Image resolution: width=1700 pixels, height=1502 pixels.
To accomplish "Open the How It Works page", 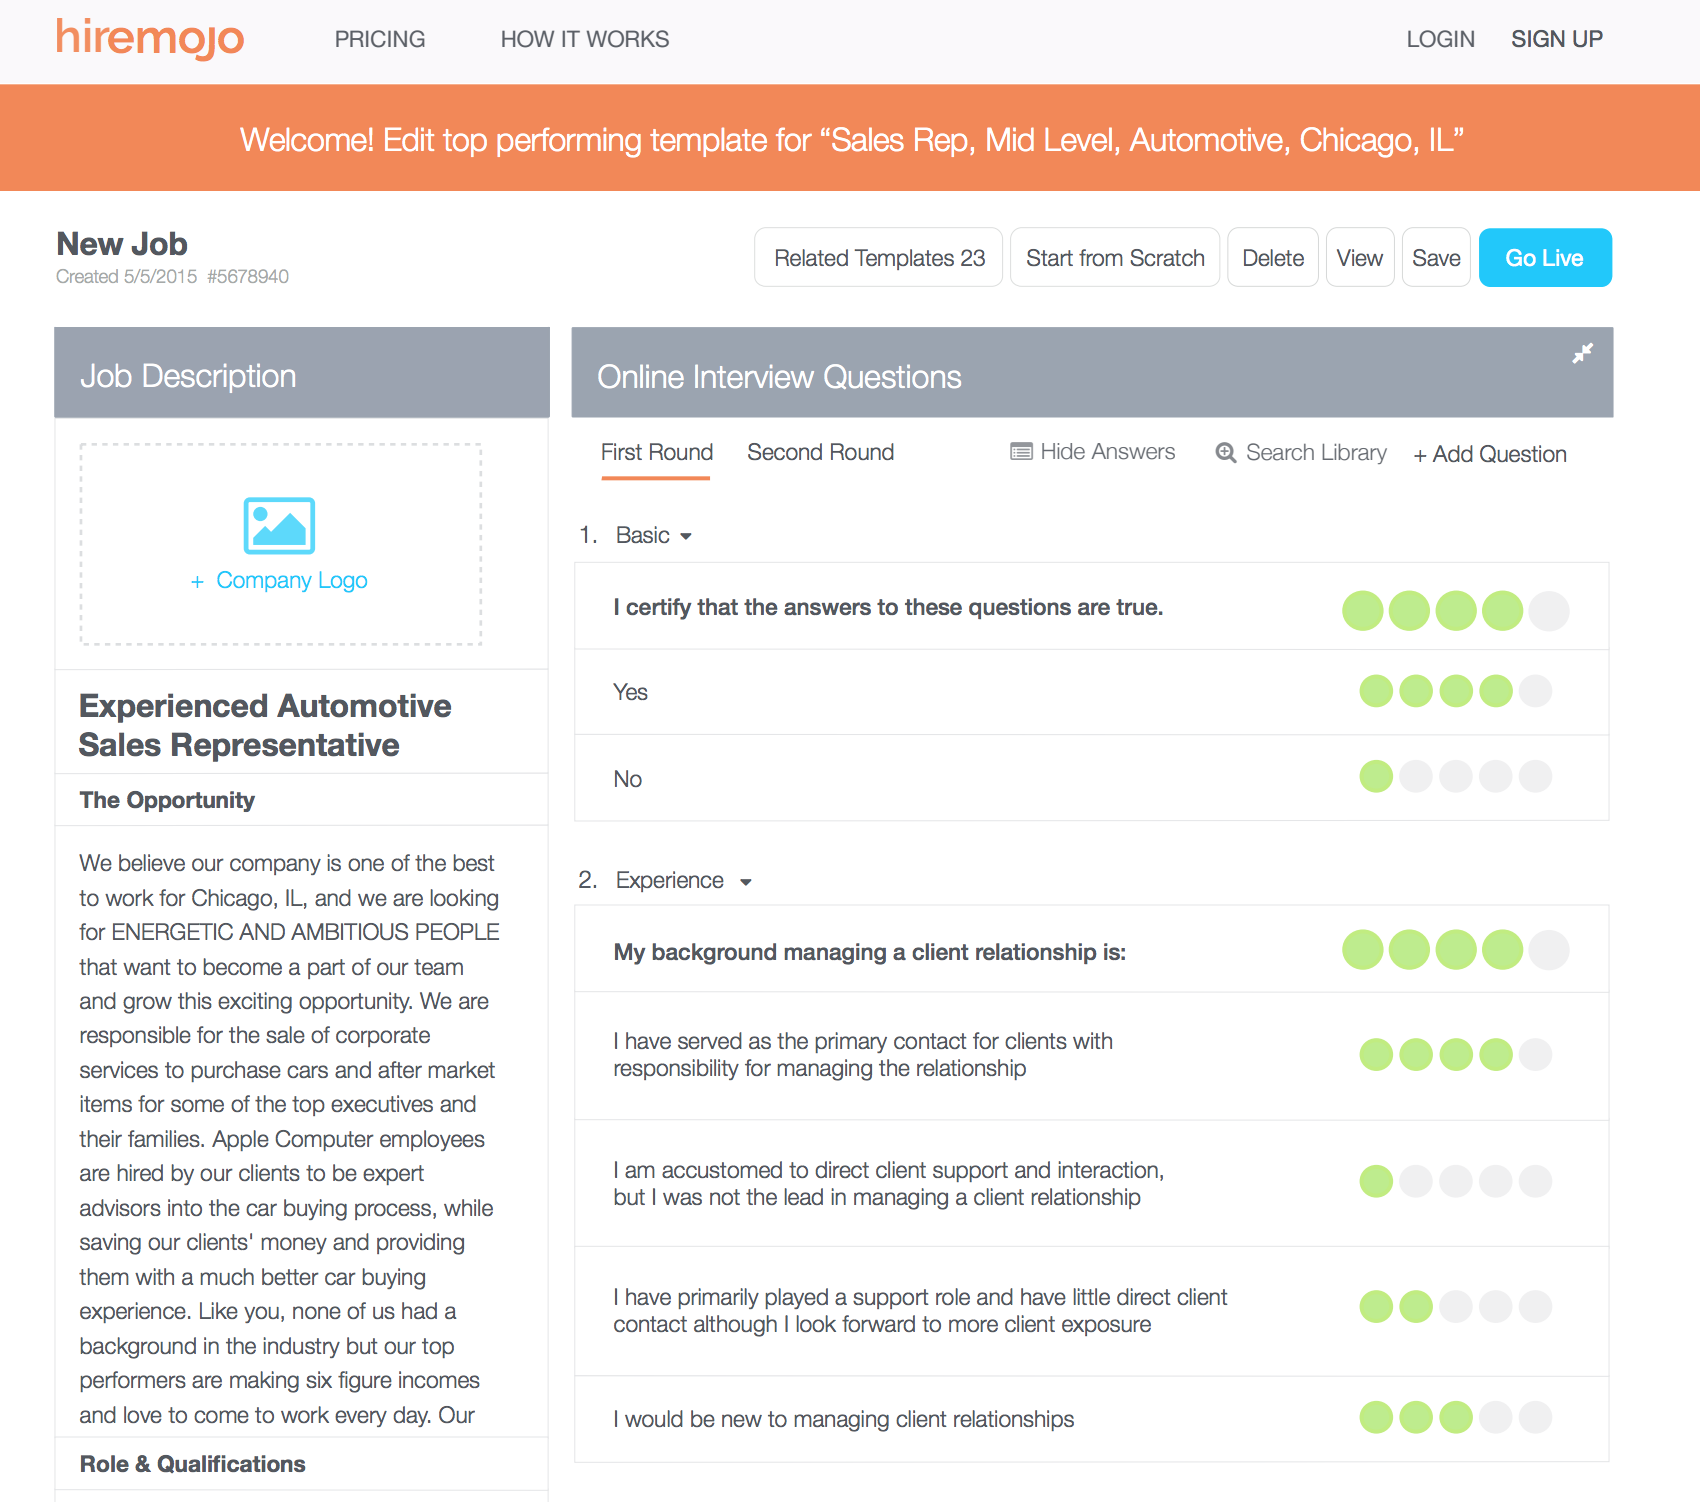I will pyautogui.click(x=585, y=39).
